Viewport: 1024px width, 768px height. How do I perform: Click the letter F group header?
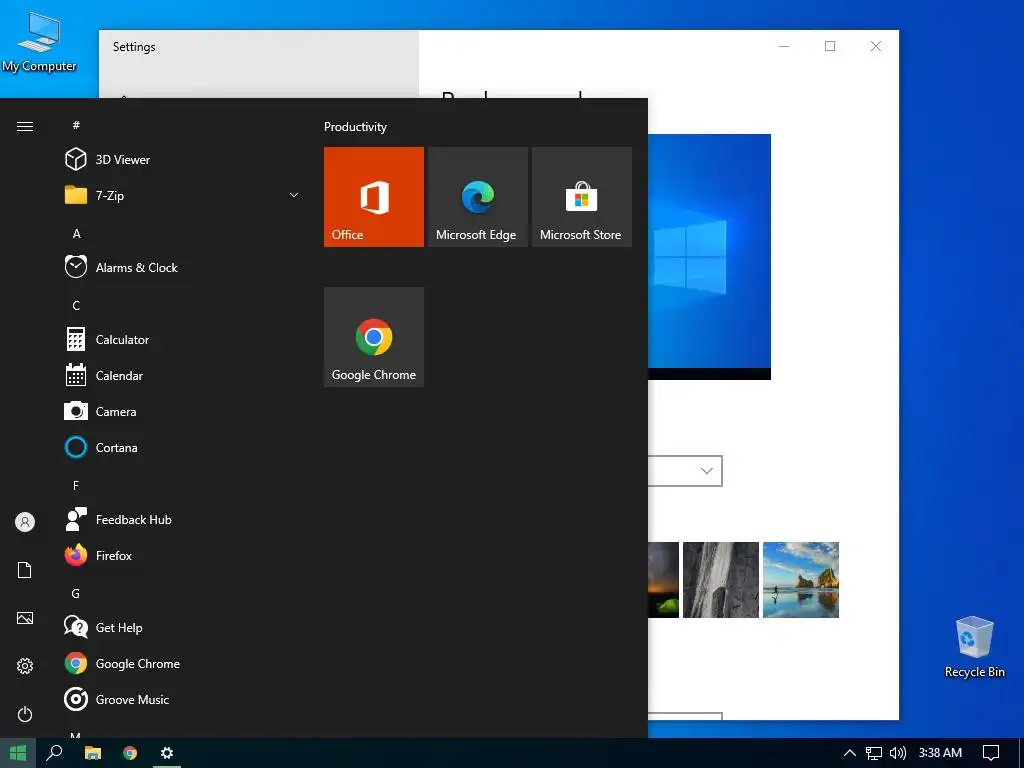[x=76, y=485]
